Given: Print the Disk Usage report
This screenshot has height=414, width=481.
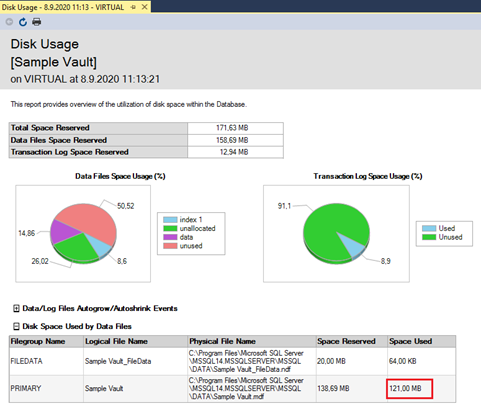Looking at the screenshot, I should tap(36, 22).
